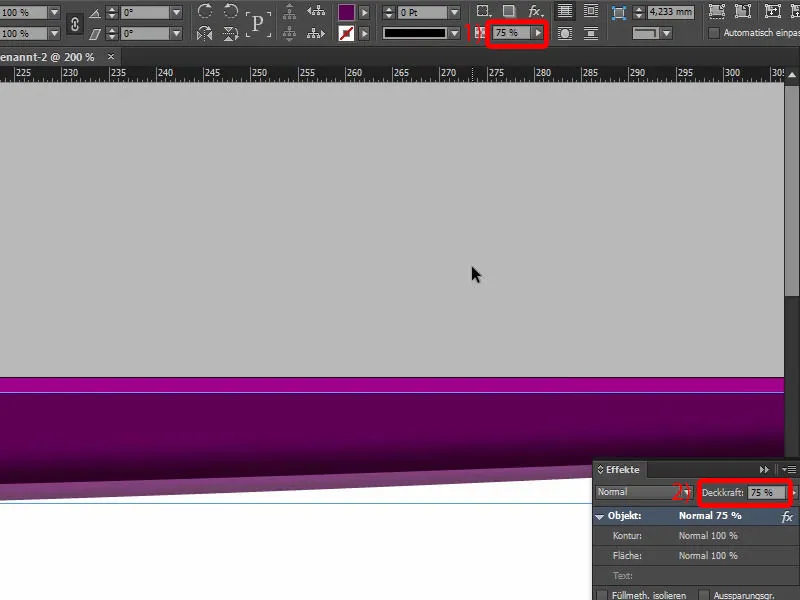Image resolution: width=800 pixels, height=600 pixels.
Task: Open the Effekte panel flyout menu
Action: pyautogui.click(x=789, y=470)
